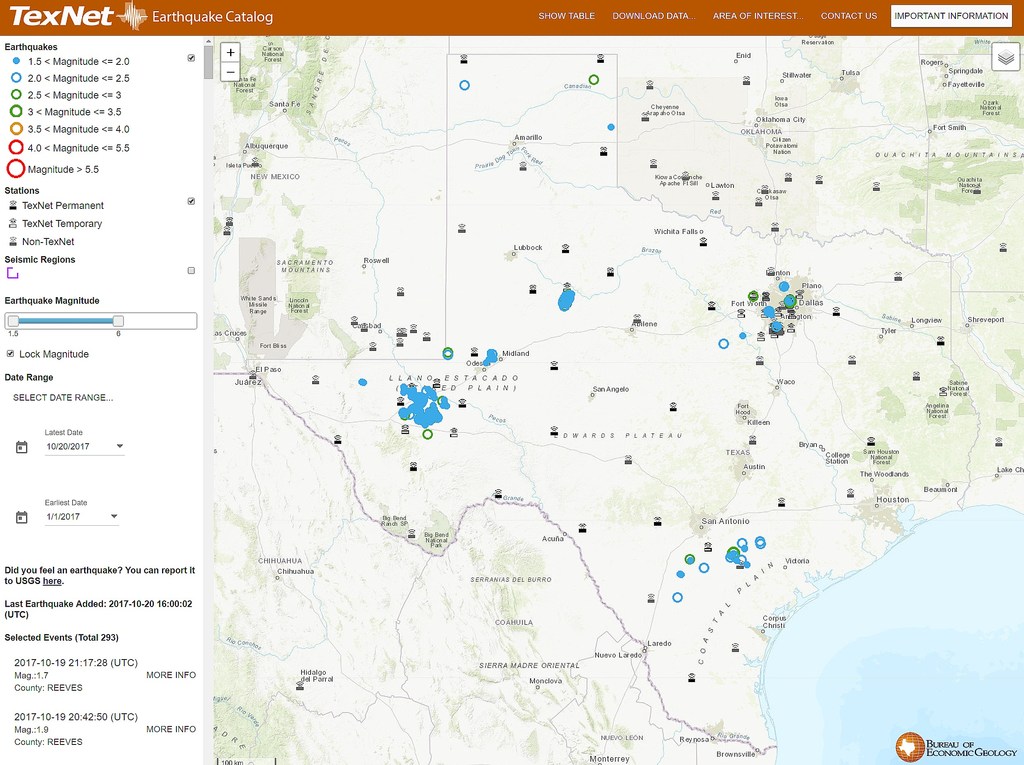The height and width of the screenshot is (765, 1024).
Task: Open the Download Data menu item
Action: tap(654, 16)
